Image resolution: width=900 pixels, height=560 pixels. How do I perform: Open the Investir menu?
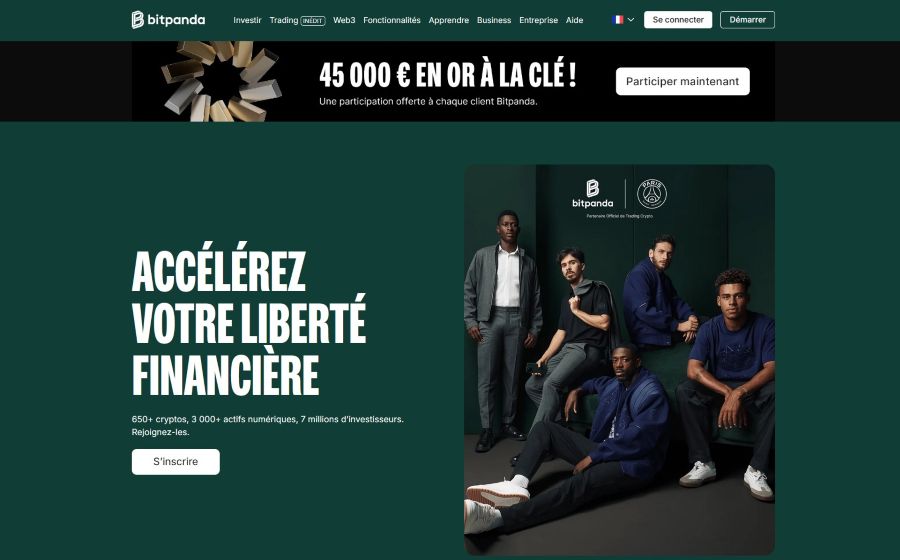[x=247, y=20]
